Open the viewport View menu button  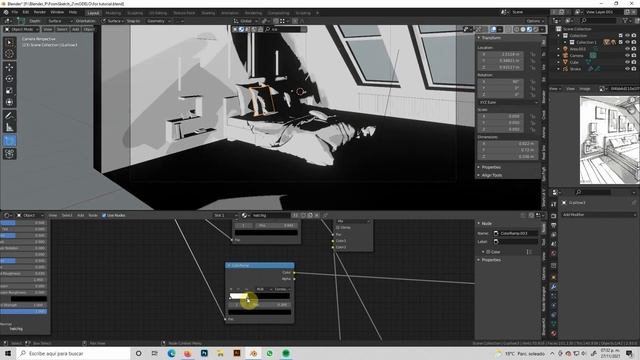48,29
